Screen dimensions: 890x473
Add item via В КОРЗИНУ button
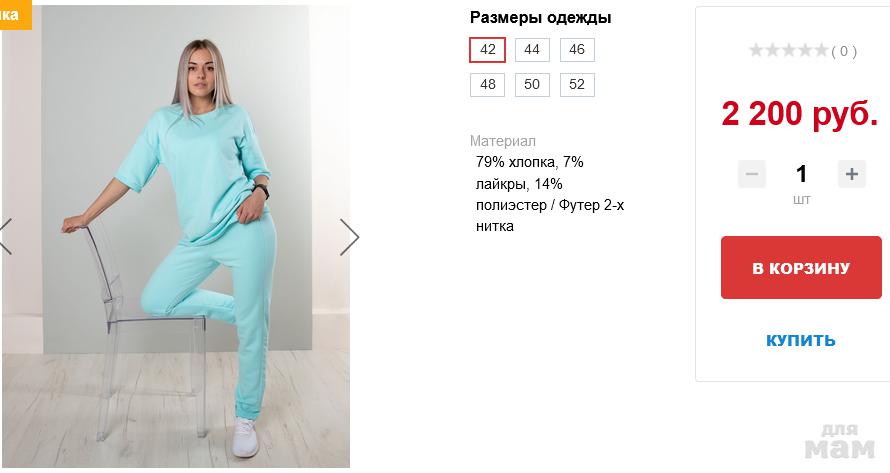tap(801, 267)
